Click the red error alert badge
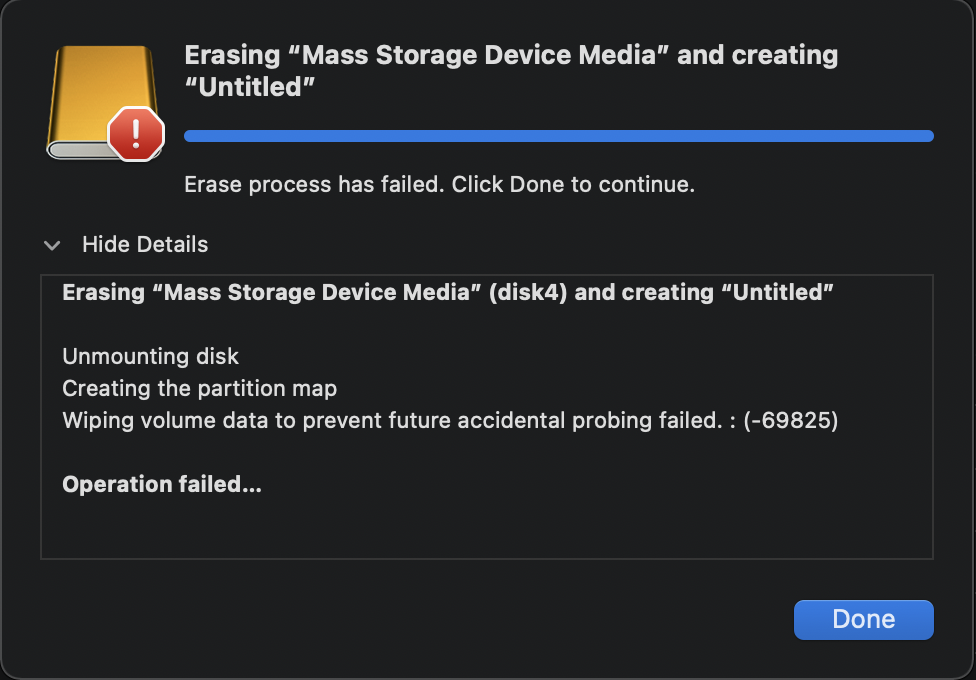Image resolution: width=976 pixels, height=680 pixels. coord(136,132)
